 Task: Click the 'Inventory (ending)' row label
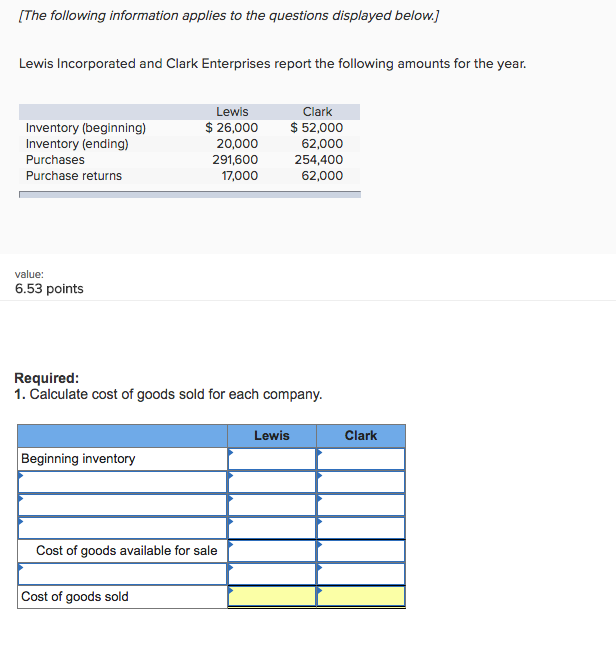pos(77,144)
